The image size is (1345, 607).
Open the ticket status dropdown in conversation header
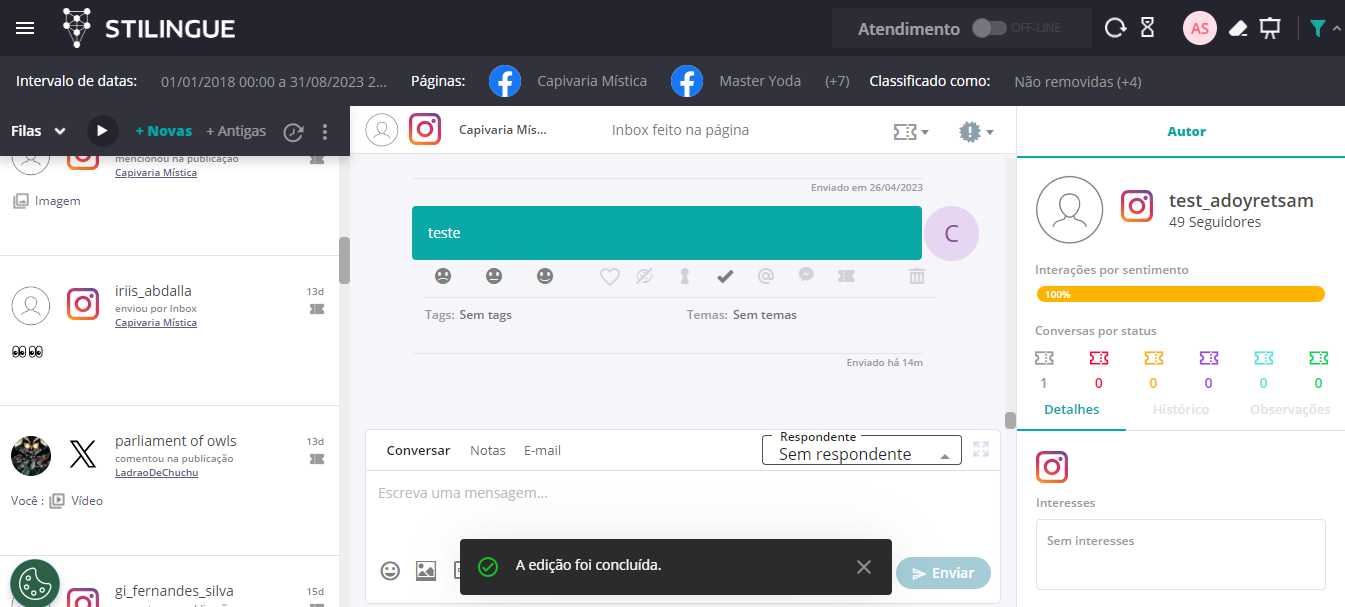click(910, 131)
